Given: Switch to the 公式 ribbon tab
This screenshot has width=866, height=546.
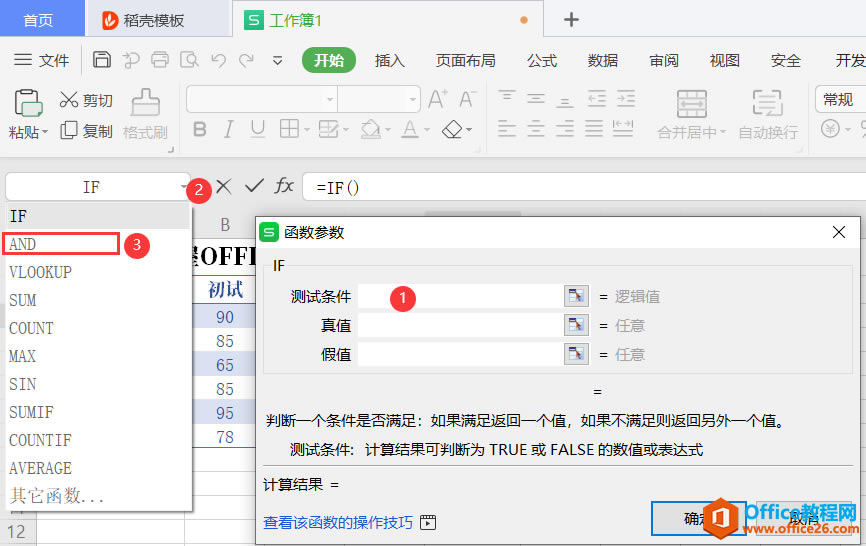Looking at the screenshot, I should [x=542, y=60].
